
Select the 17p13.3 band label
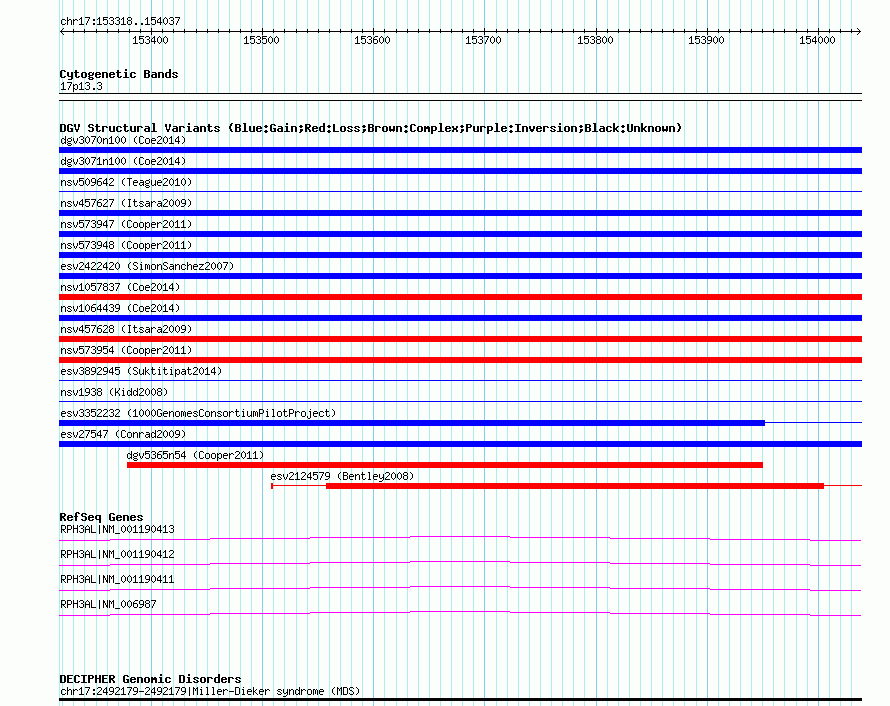[x=81, y=86]
